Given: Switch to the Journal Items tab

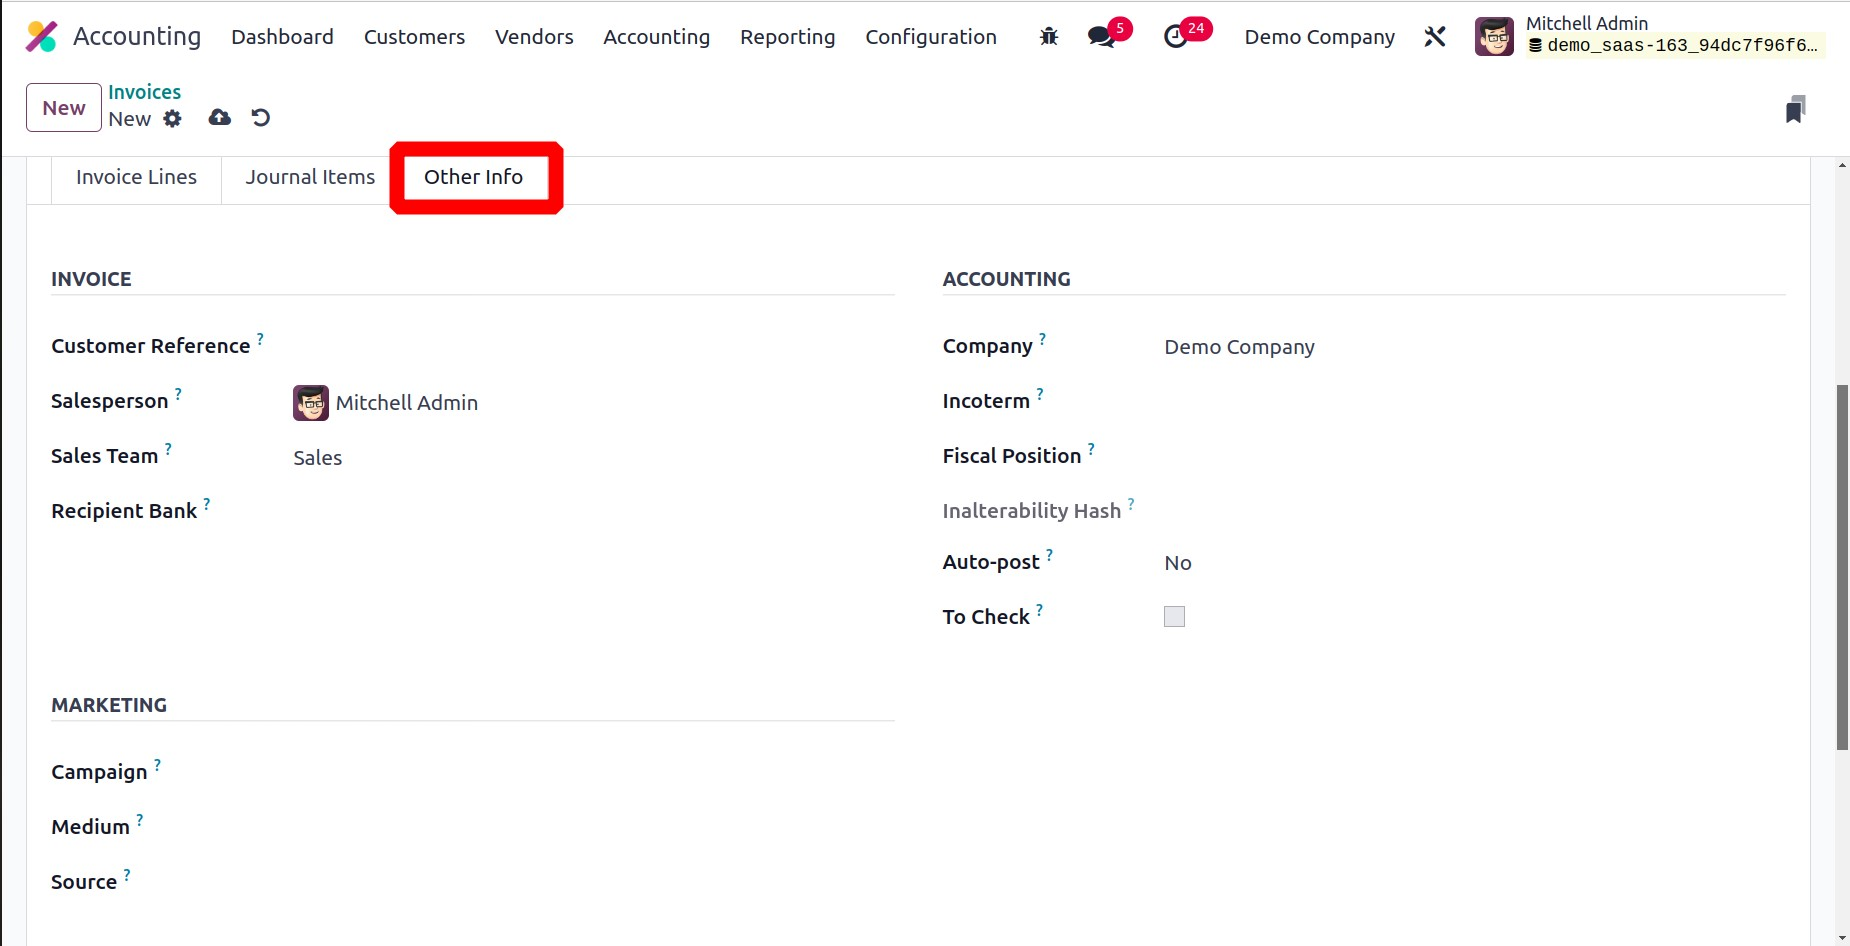Looking at the screenshot, I should [310, 177].
